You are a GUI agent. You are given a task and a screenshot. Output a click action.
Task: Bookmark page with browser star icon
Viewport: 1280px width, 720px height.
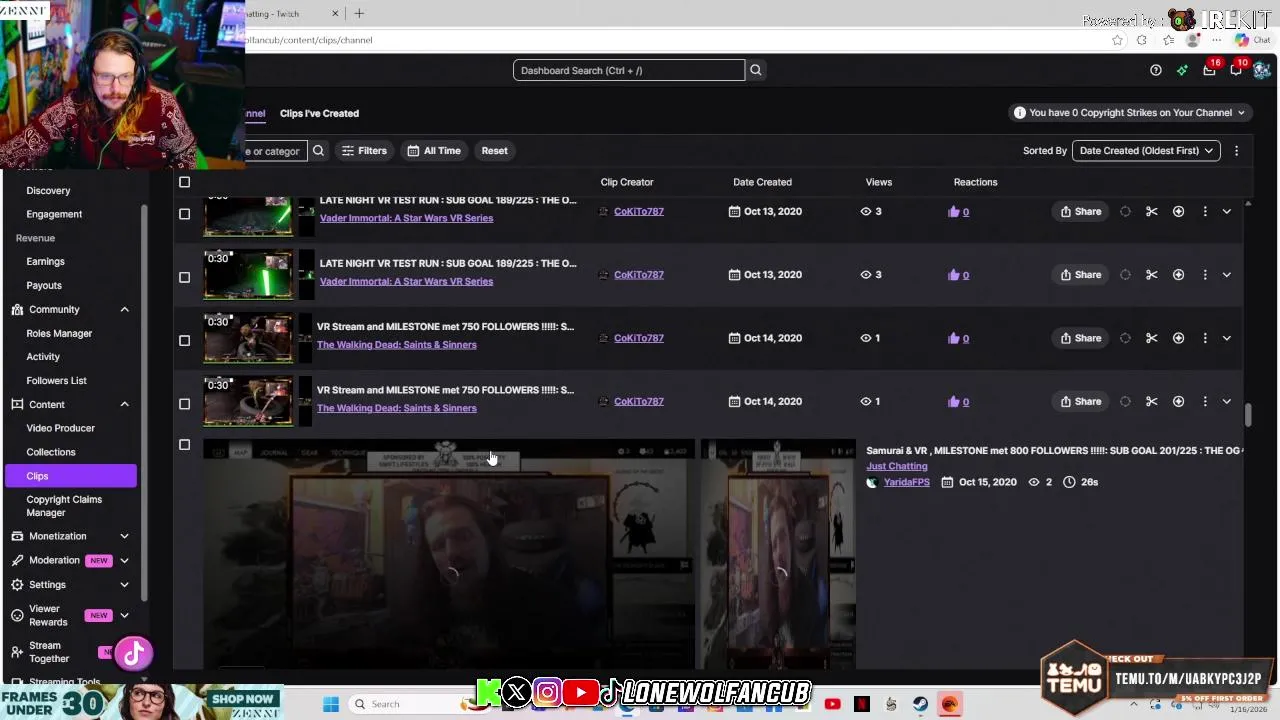tap(1117, 40)
